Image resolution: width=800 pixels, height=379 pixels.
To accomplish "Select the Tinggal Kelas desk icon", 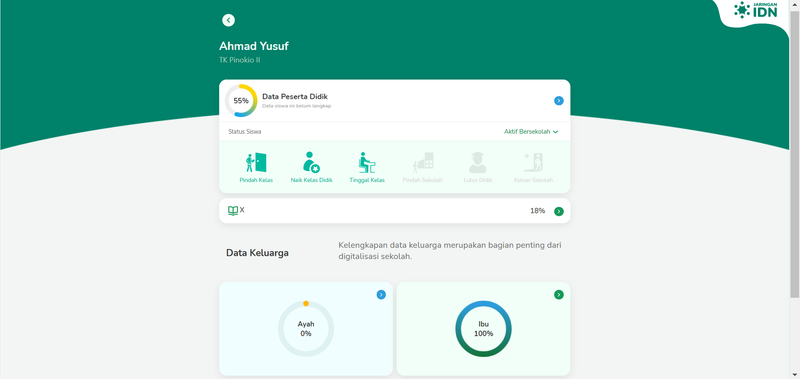I will point(367,162).
